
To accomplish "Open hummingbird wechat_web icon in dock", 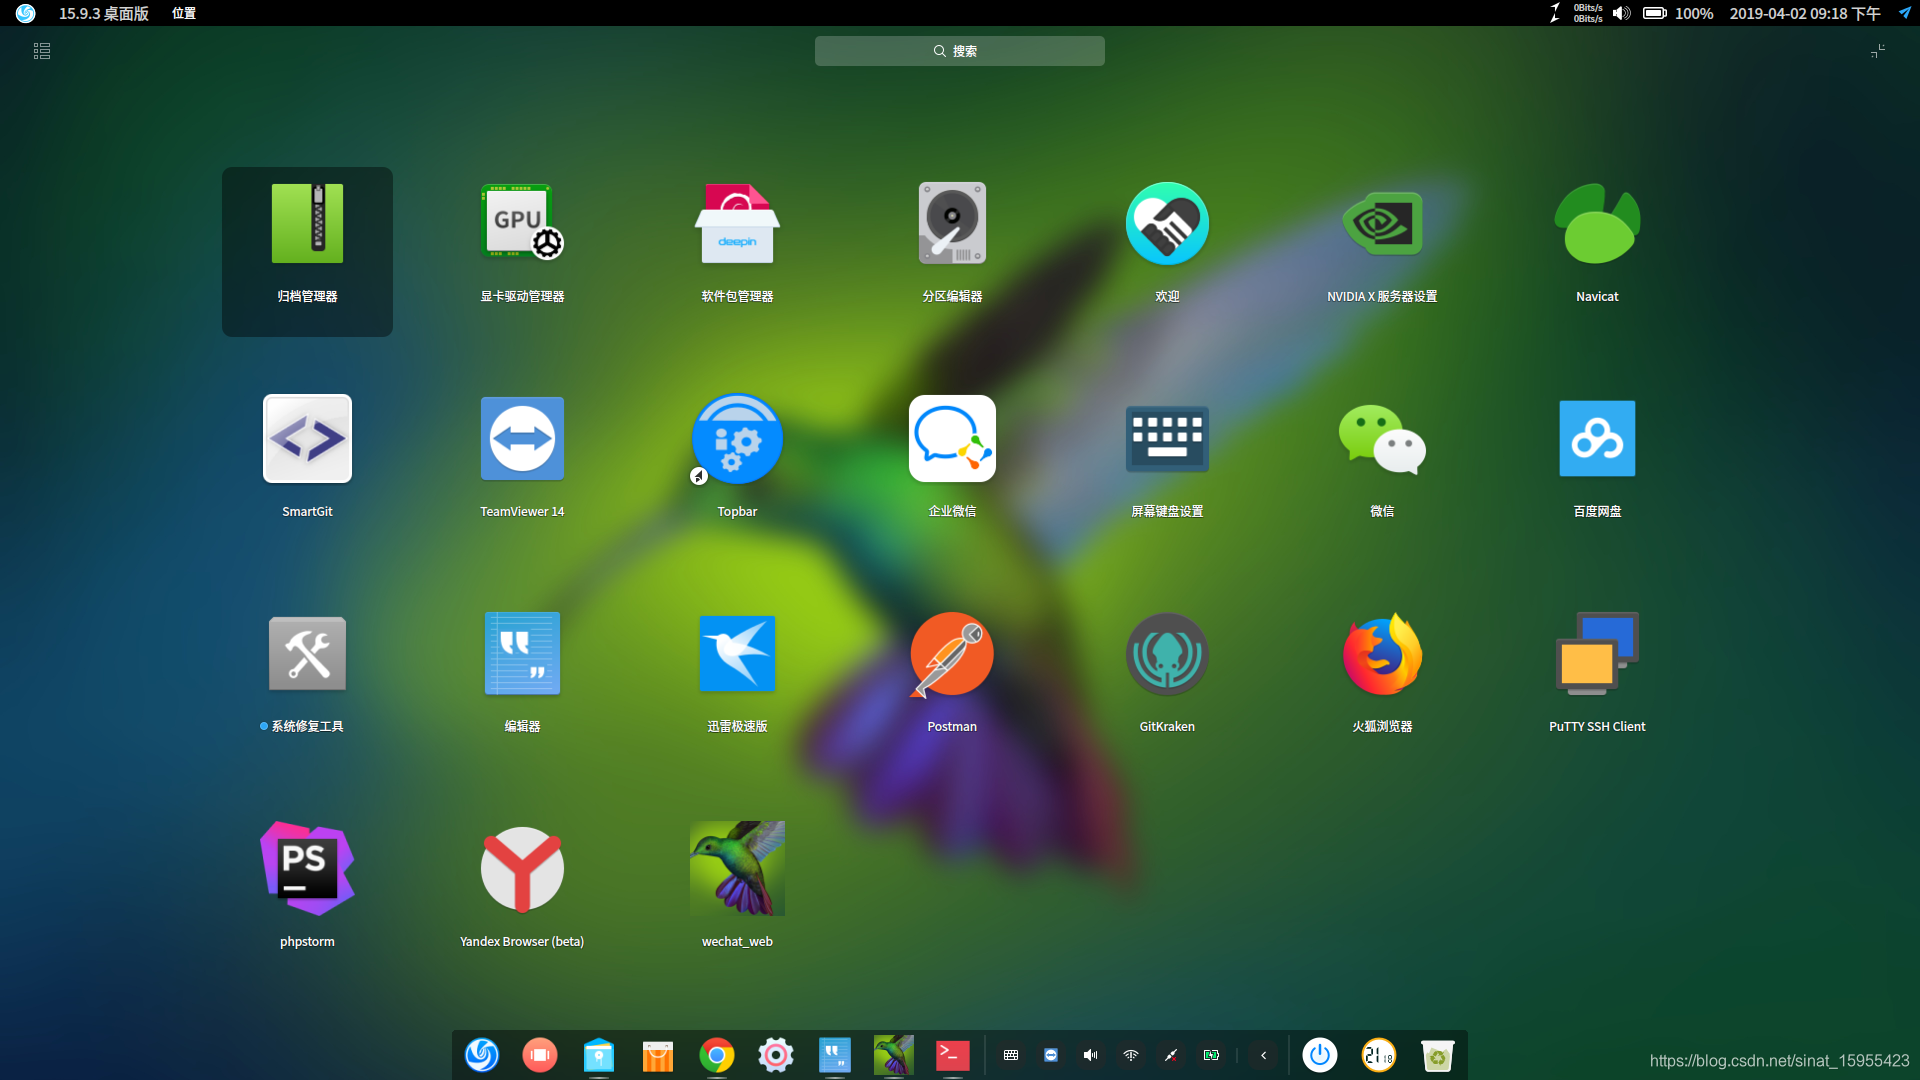I will 894,1055.
